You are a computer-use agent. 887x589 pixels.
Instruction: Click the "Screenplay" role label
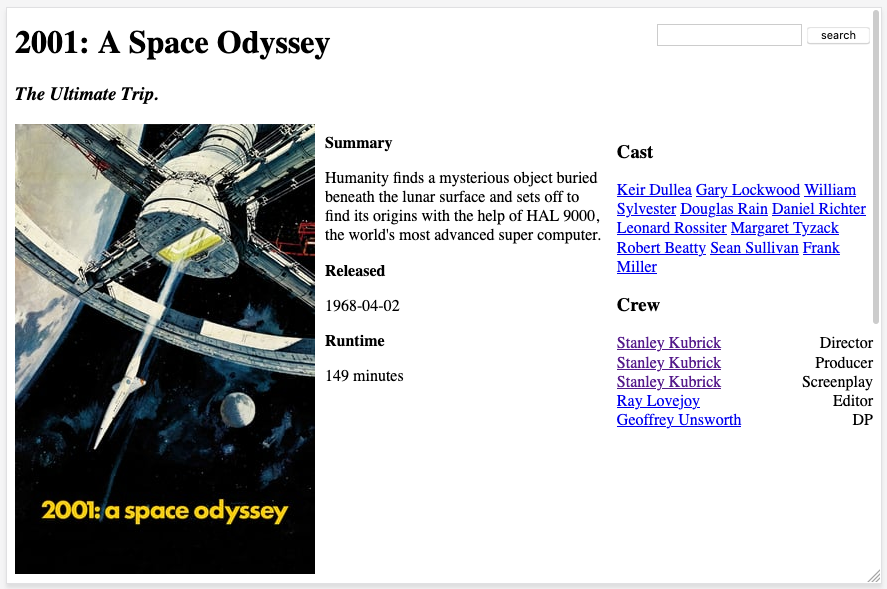click(837, 382)
